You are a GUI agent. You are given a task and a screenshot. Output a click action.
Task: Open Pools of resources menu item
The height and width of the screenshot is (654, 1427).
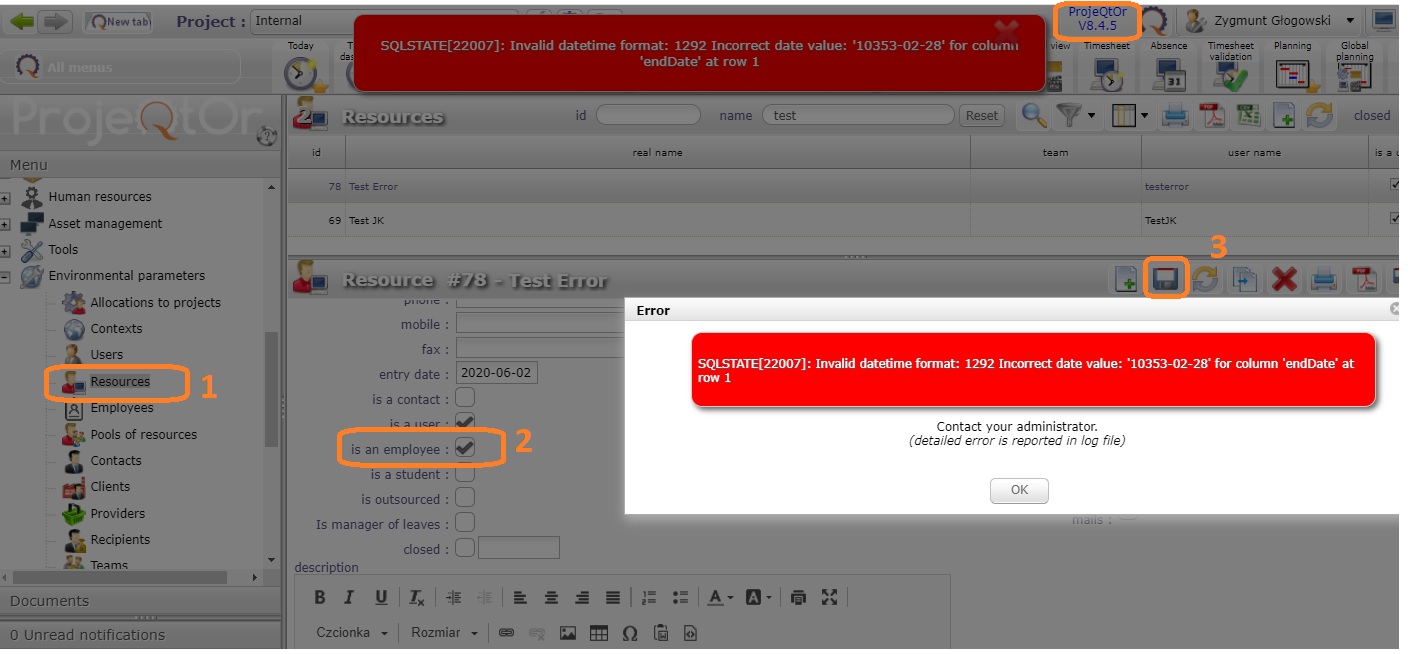[x=143, y=434]
